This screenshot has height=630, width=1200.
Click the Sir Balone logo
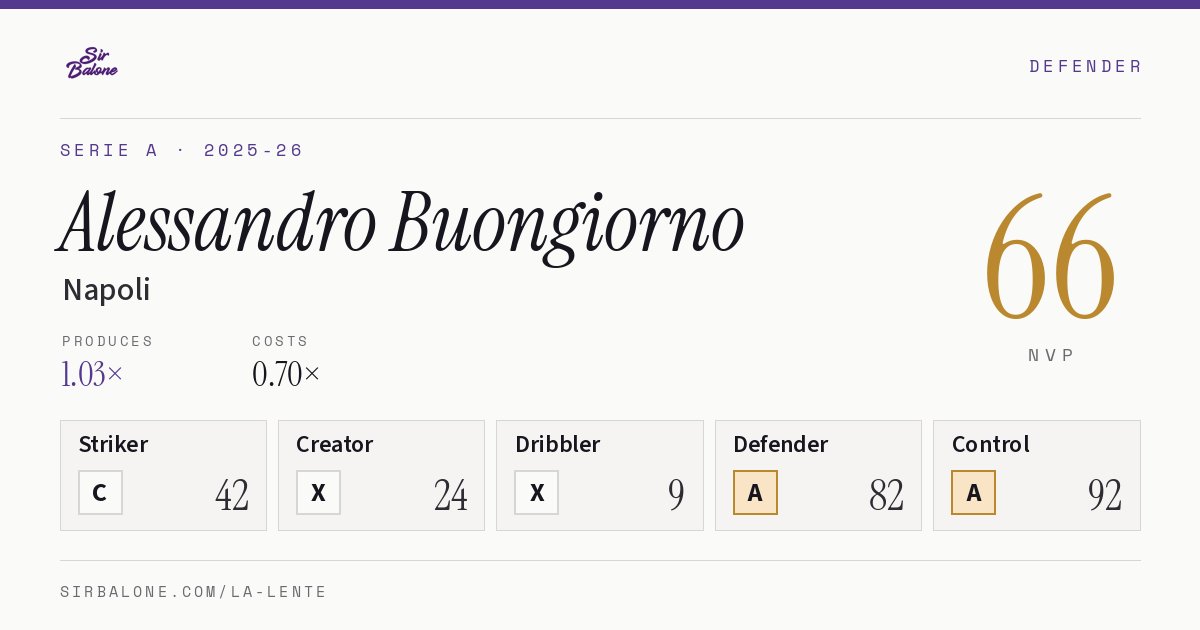coord(92,63)
